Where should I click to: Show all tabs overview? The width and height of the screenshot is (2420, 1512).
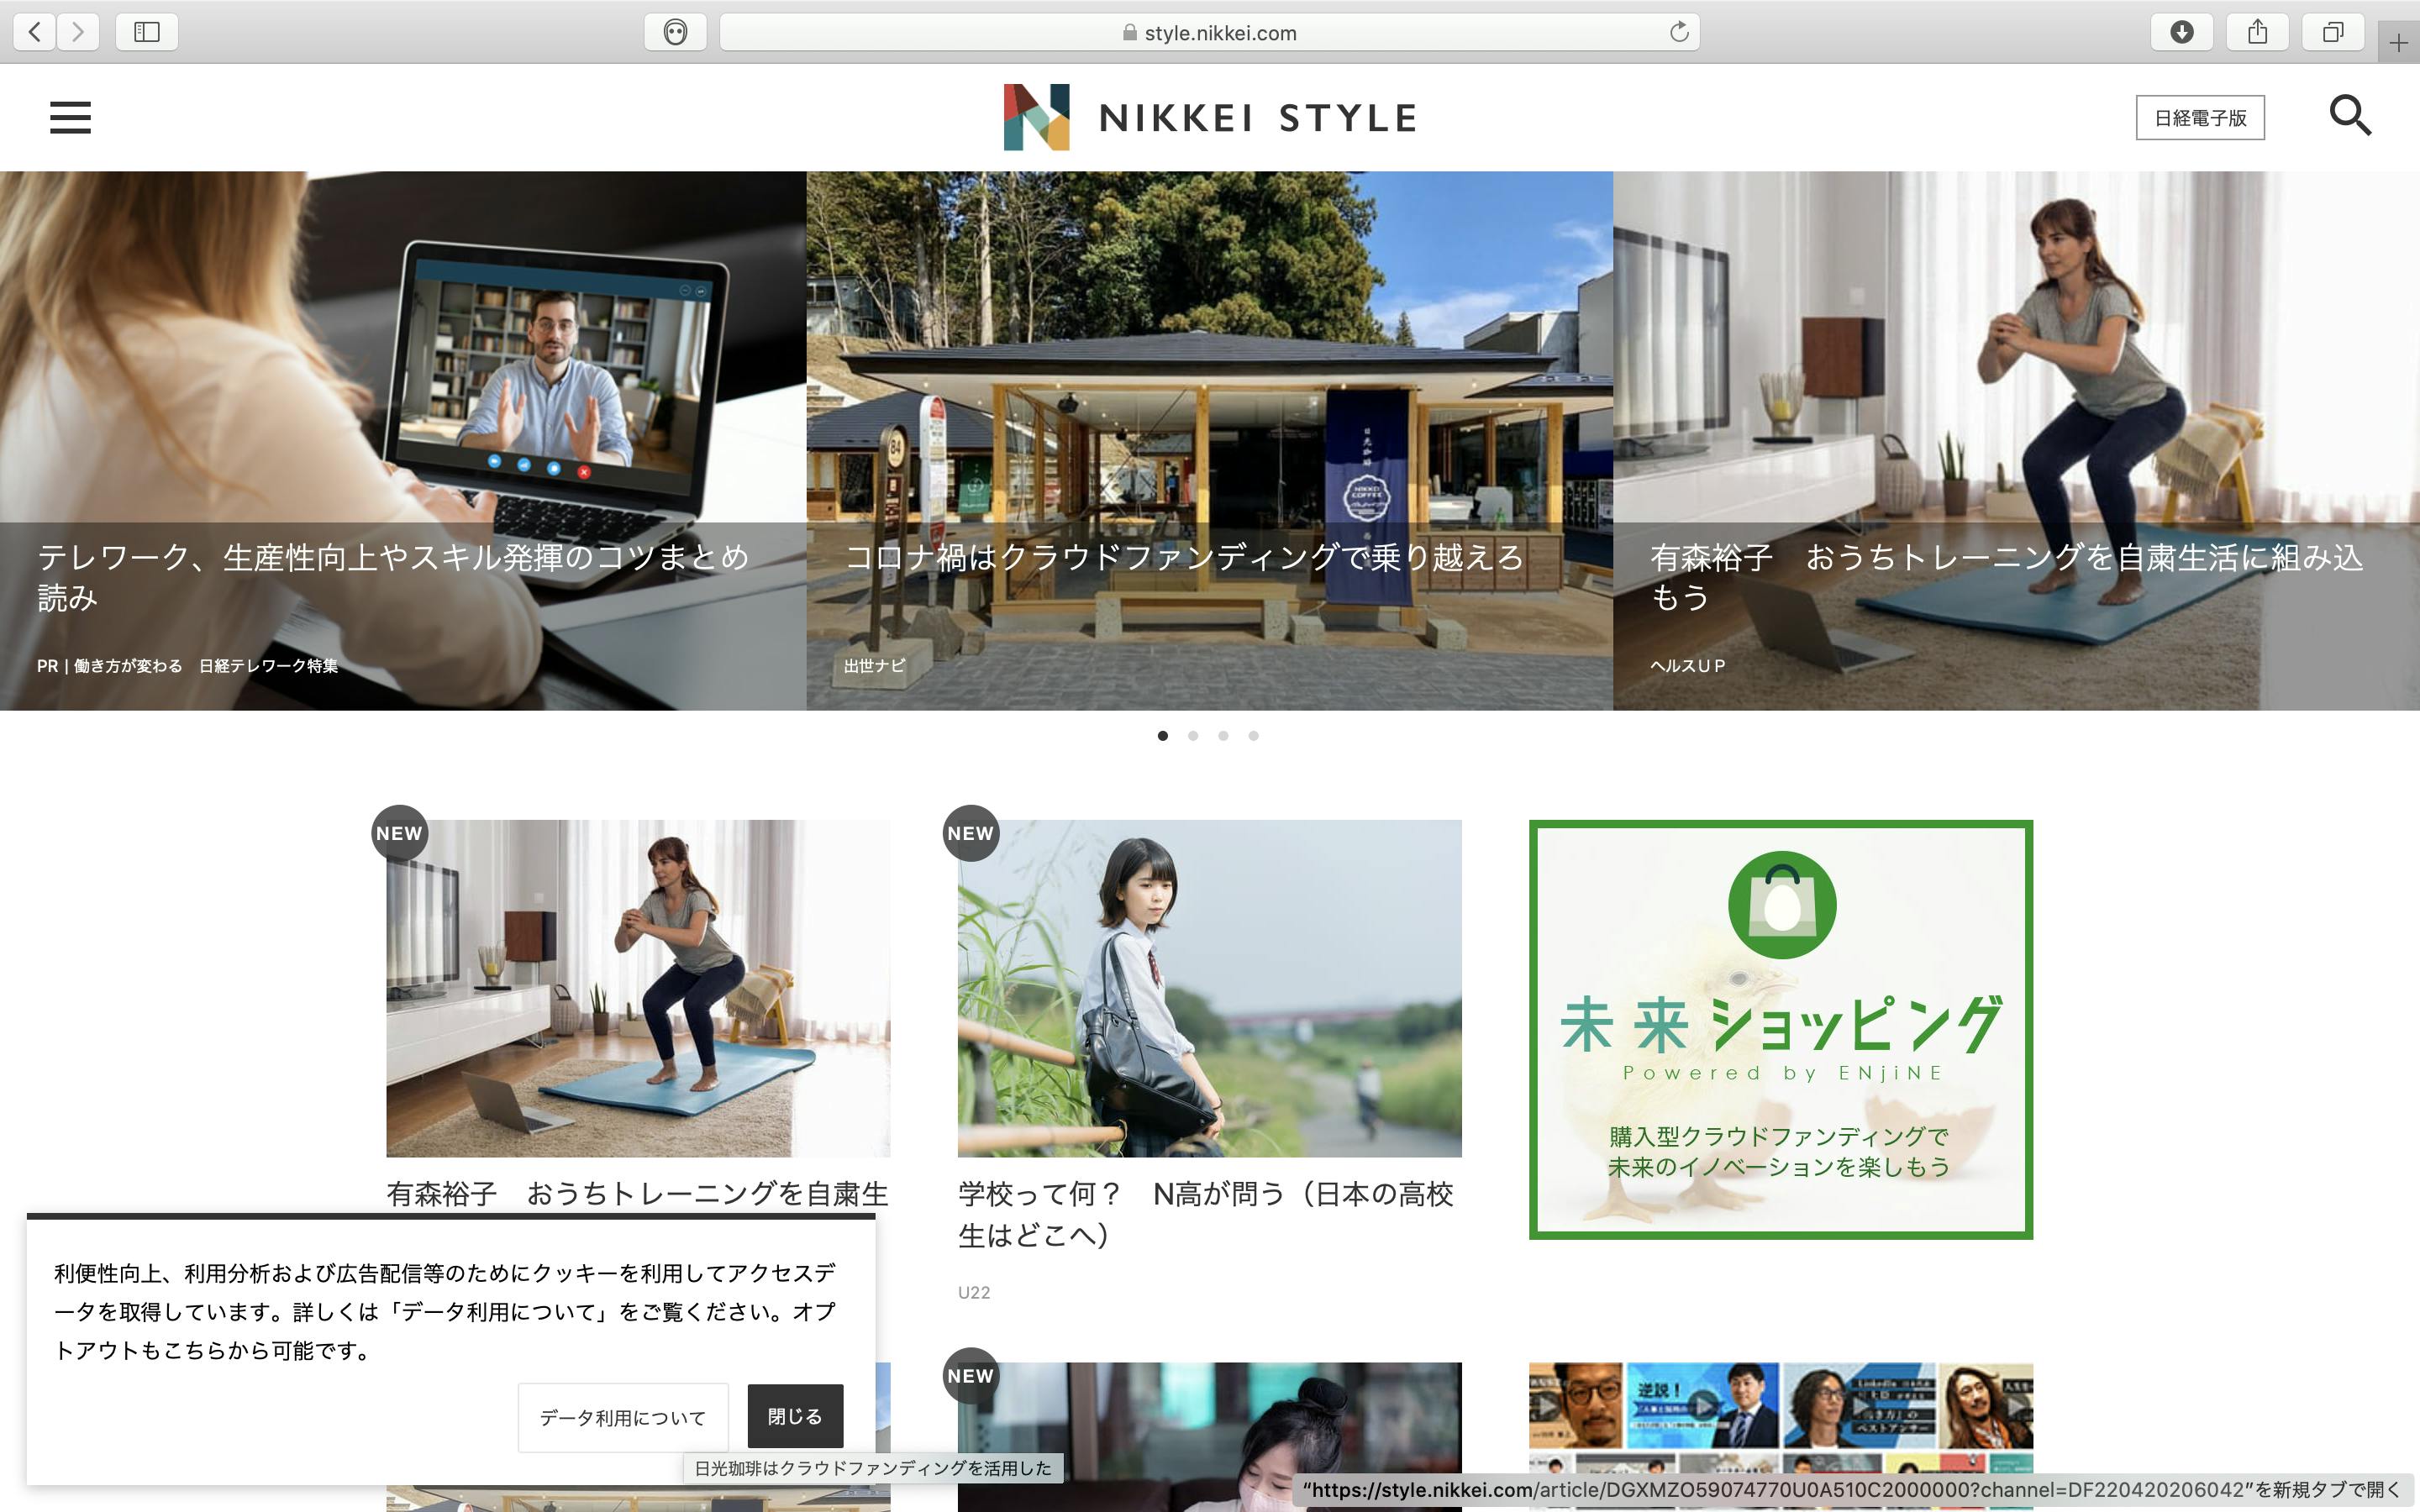(x=2332, y=32)
